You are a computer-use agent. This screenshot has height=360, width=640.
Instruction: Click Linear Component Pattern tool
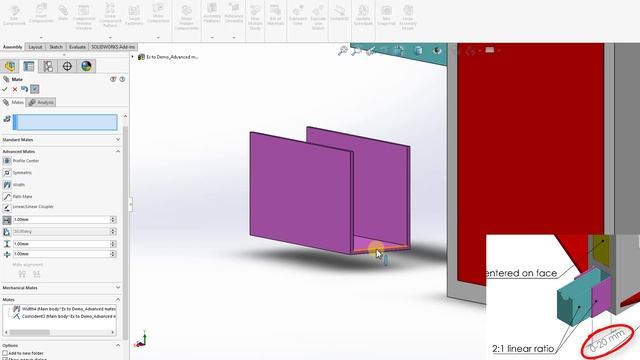pyautogui.click(x=110, y=16)
